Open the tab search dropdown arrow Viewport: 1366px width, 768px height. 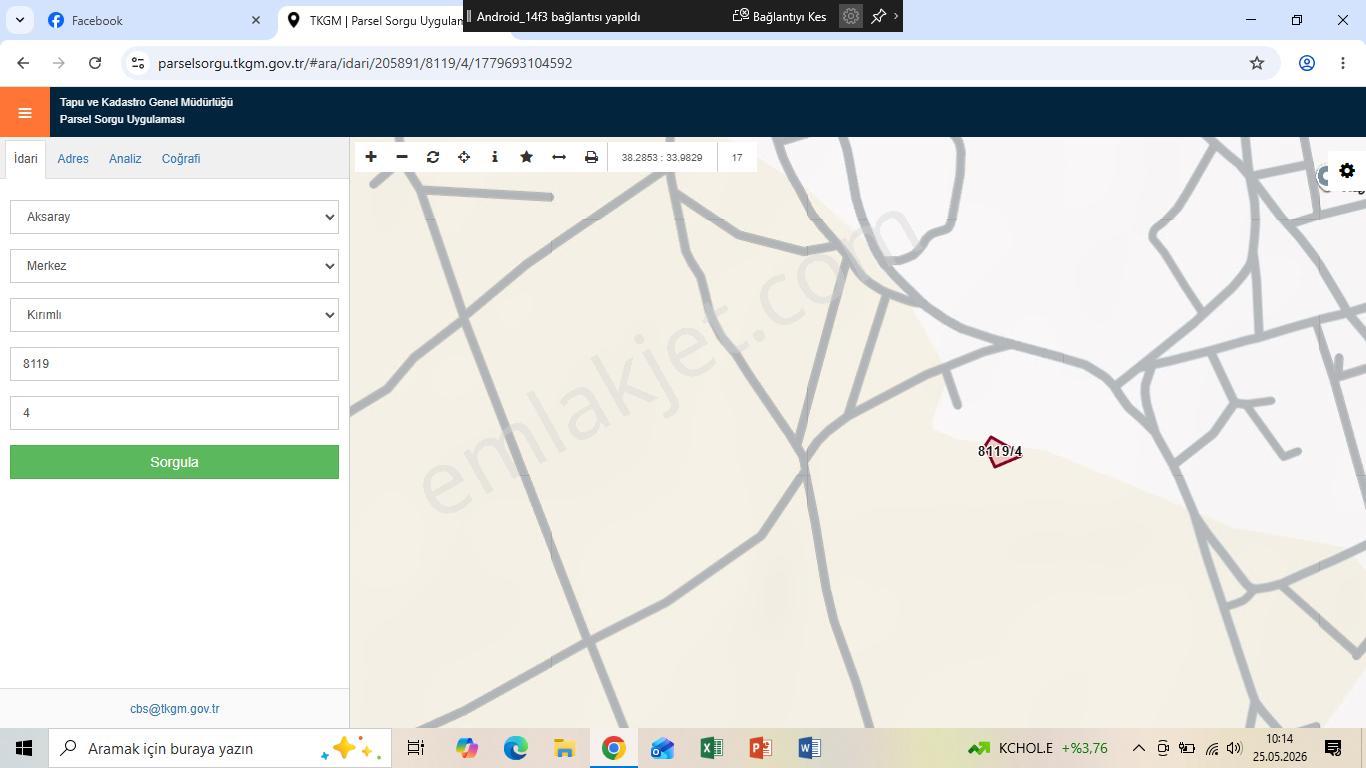[x=19, y=20]
